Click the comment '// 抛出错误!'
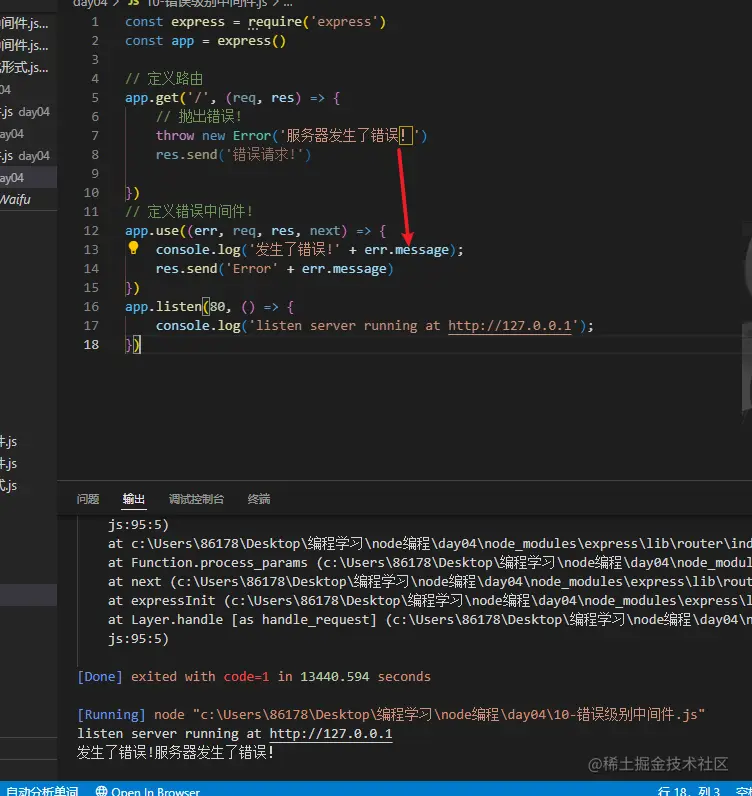This screenshot has height=796, width=752. click(x=199, y=117)
